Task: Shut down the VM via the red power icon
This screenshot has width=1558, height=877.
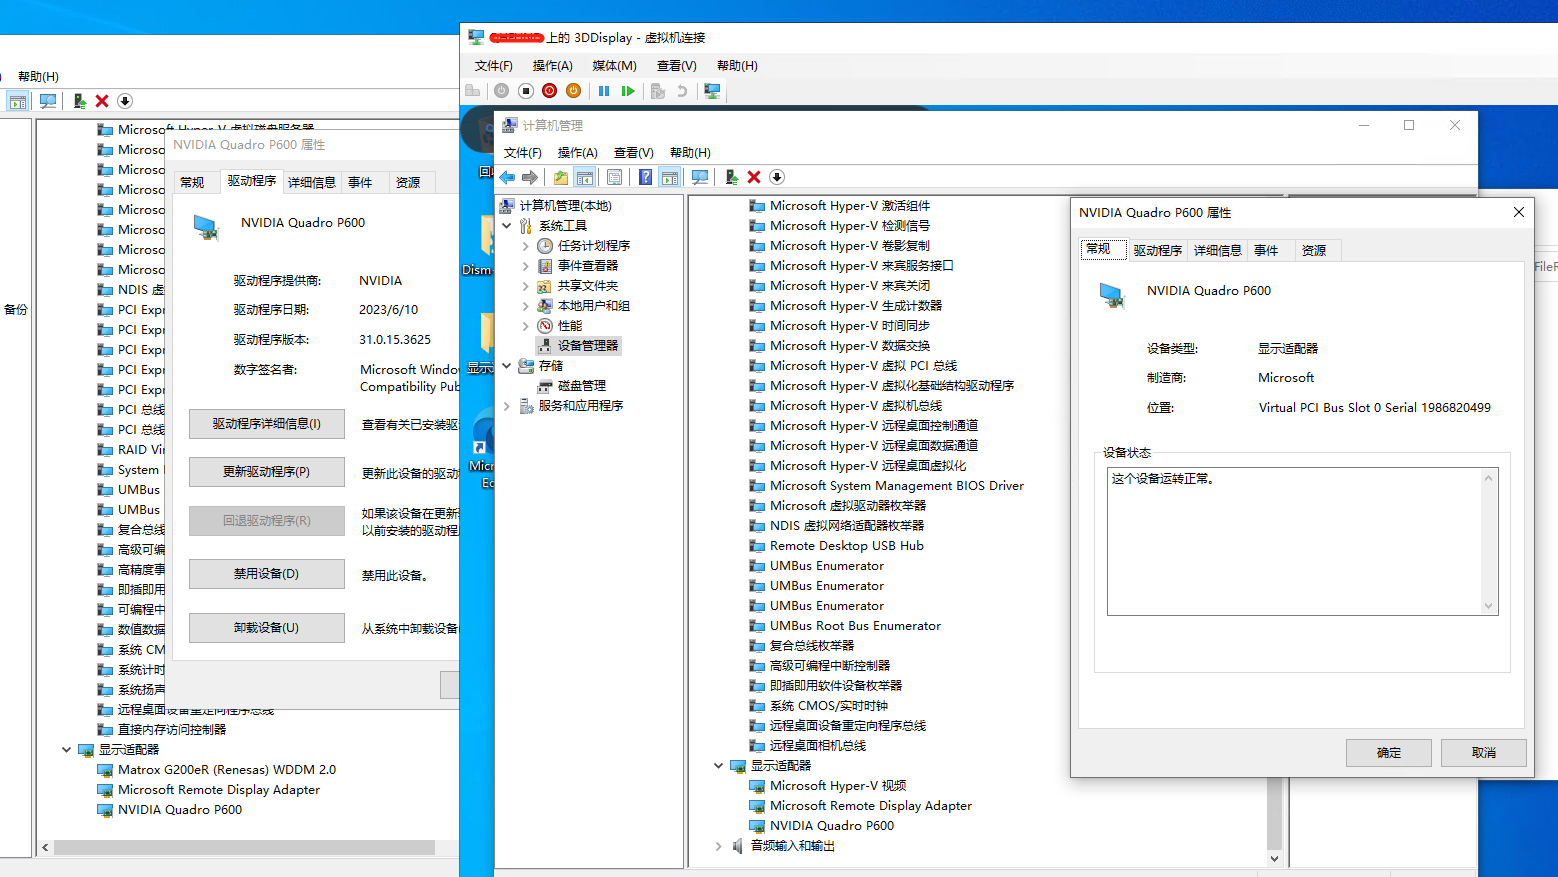Action: pos(549,90)
